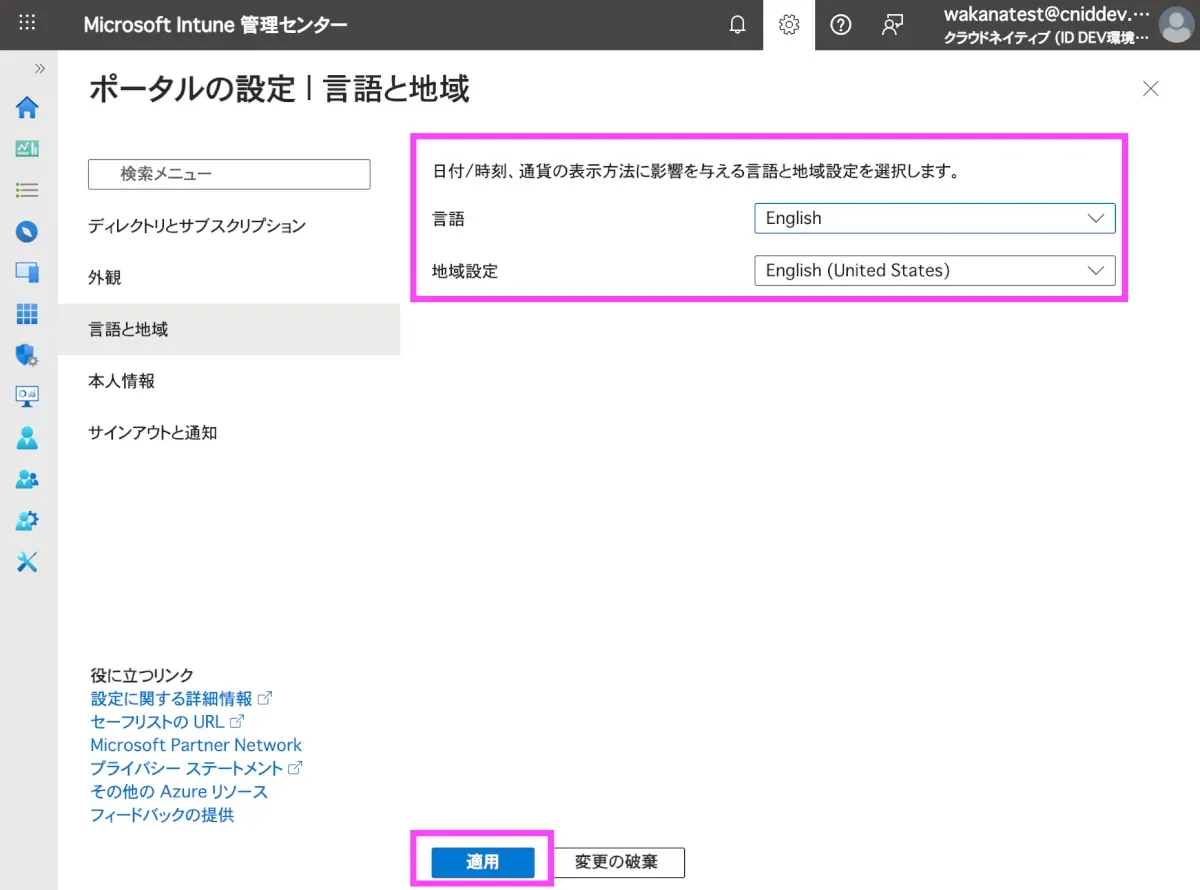This screenshot has height=890, width=1200.
Task: Open the Groups icon in sidebar
Action: (x=27, y=479)
